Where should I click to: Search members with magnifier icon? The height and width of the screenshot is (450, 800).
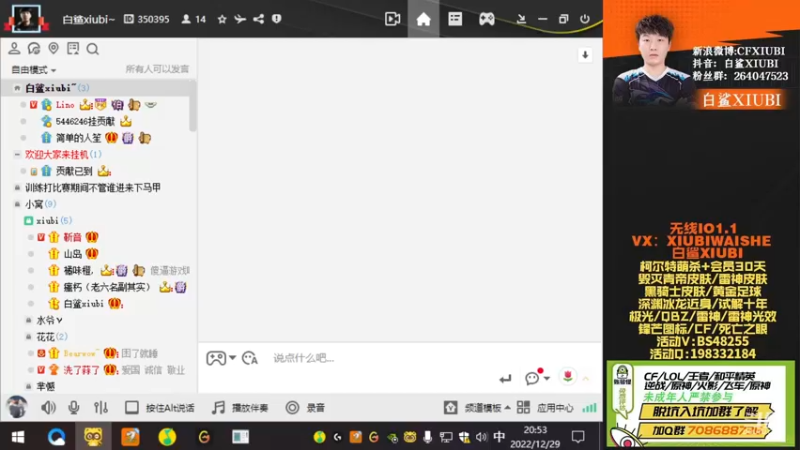[x=92, y=49]
